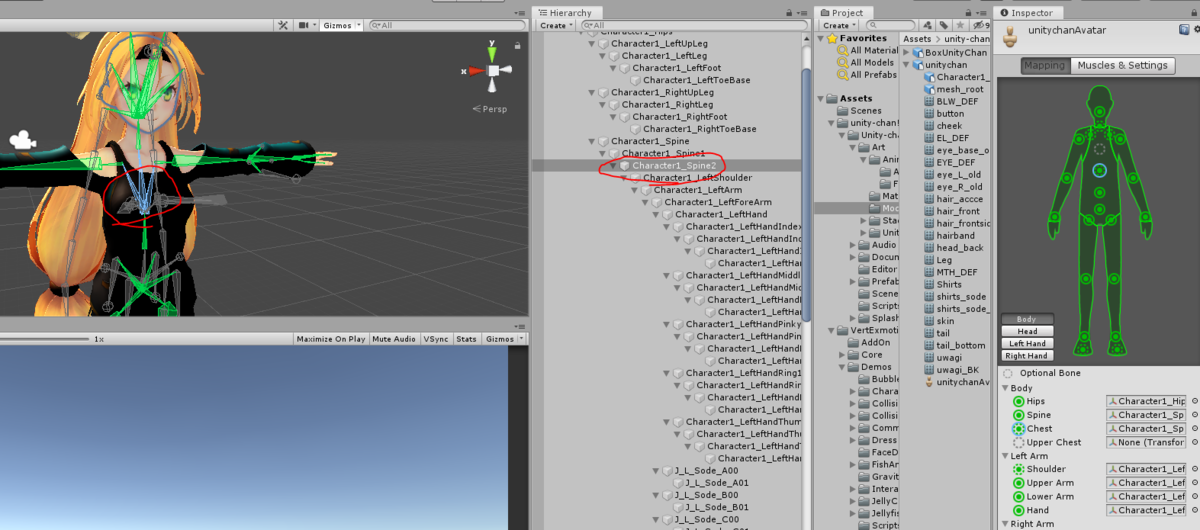
Task: Expand the BoxUnityChan asset
Action: pyautogui.click(x=907, y=52)
